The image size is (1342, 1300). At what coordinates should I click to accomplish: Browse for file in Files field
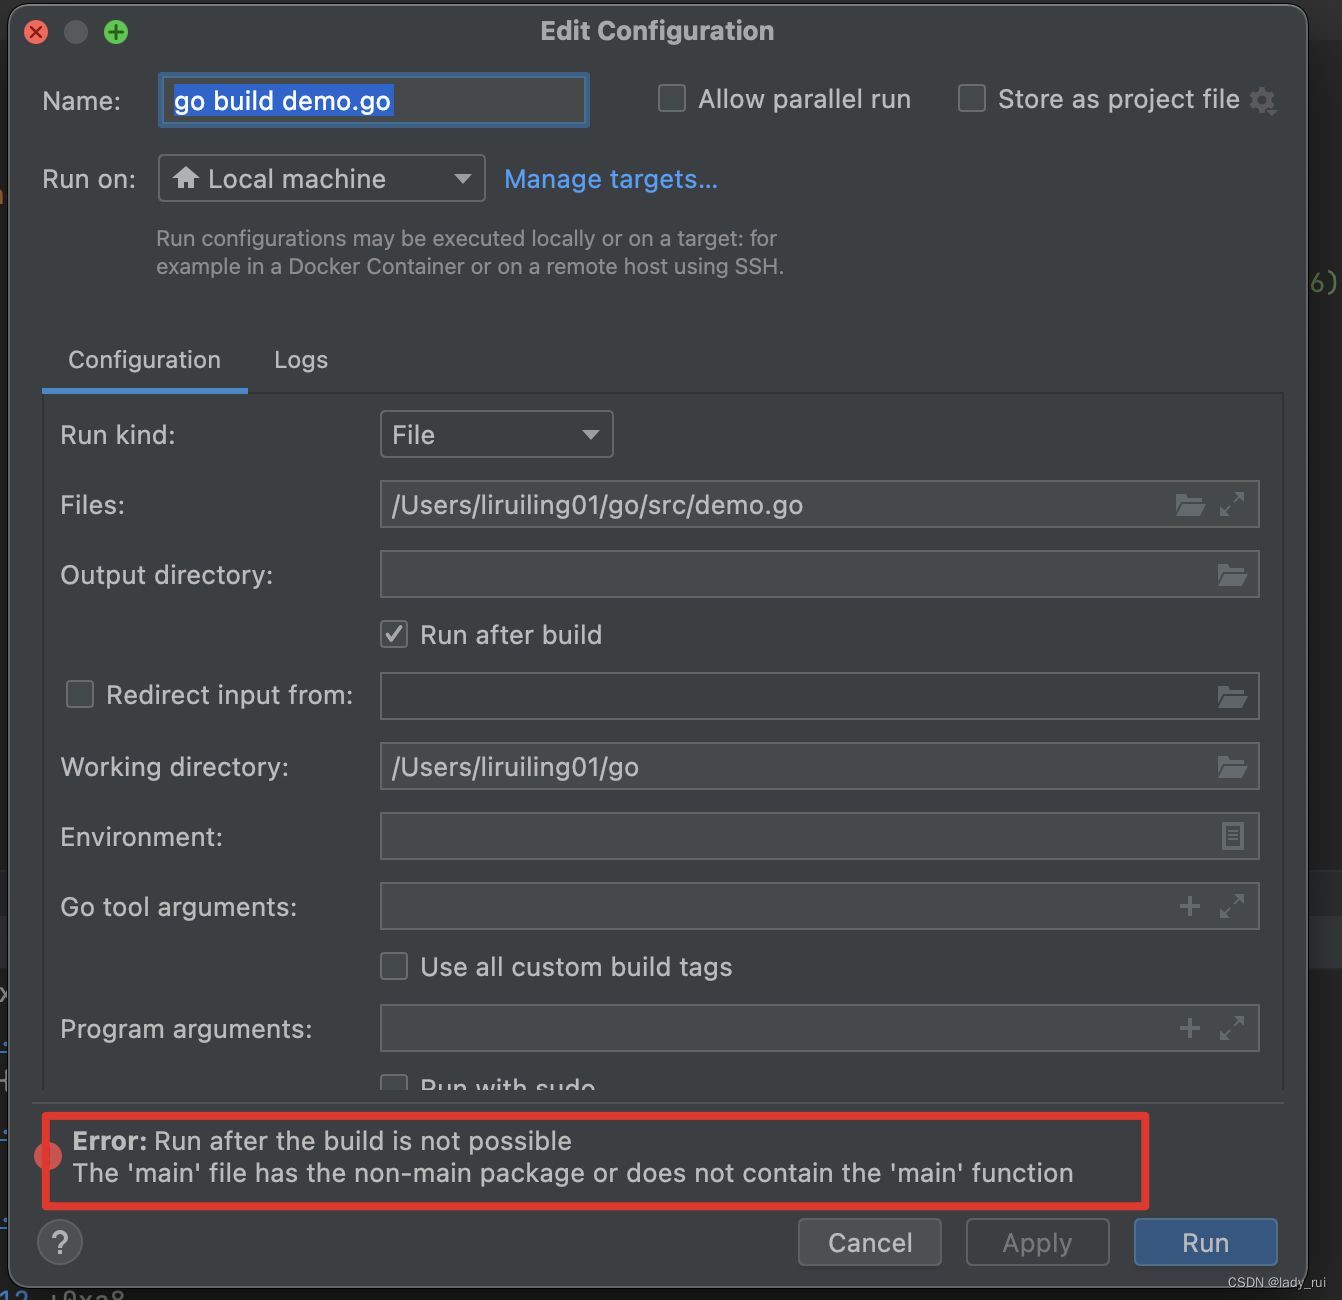coord(1189,505)
